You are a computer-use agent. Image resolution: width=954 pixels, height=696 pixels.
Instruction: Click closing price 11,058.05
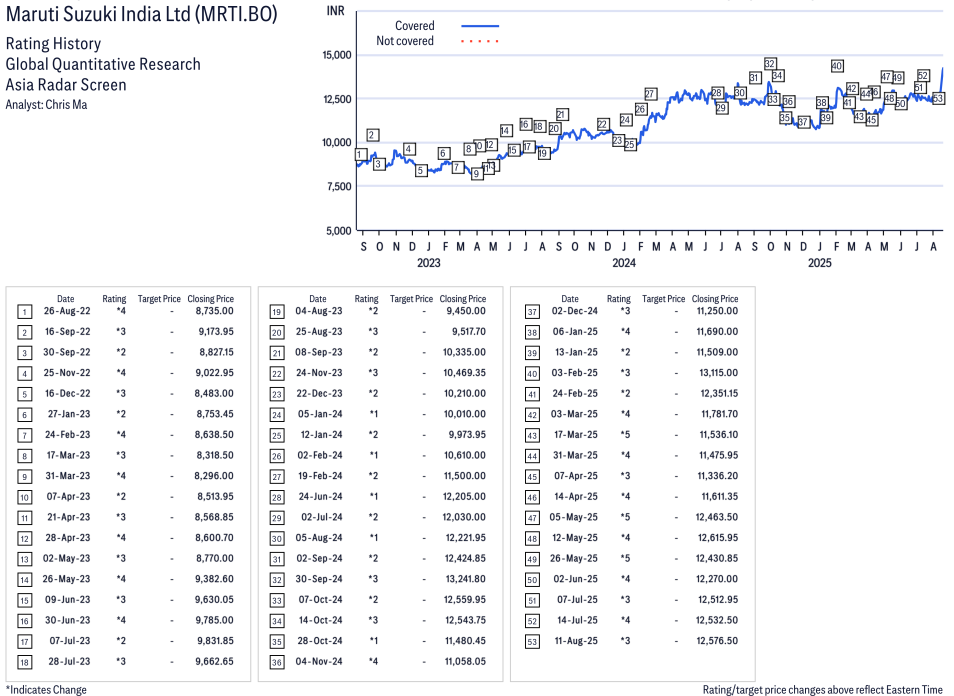pos(465,661)
